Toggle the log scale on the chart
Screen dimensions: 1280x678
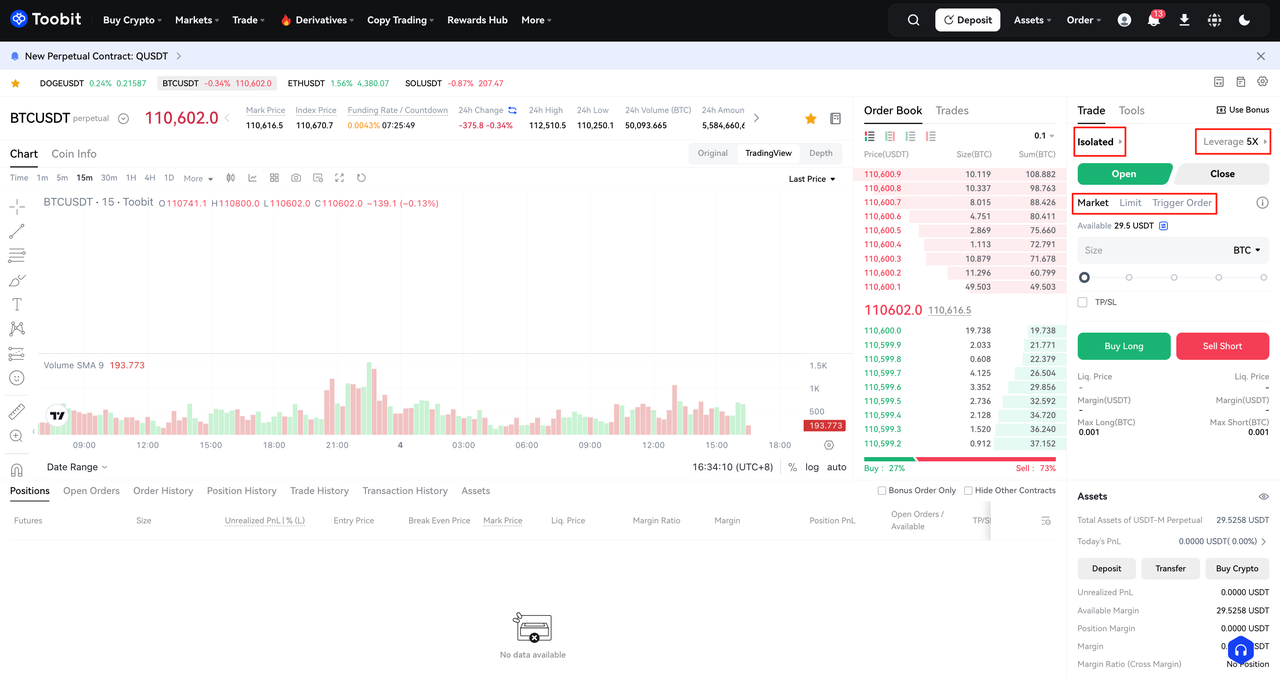[x=812, y=467]
